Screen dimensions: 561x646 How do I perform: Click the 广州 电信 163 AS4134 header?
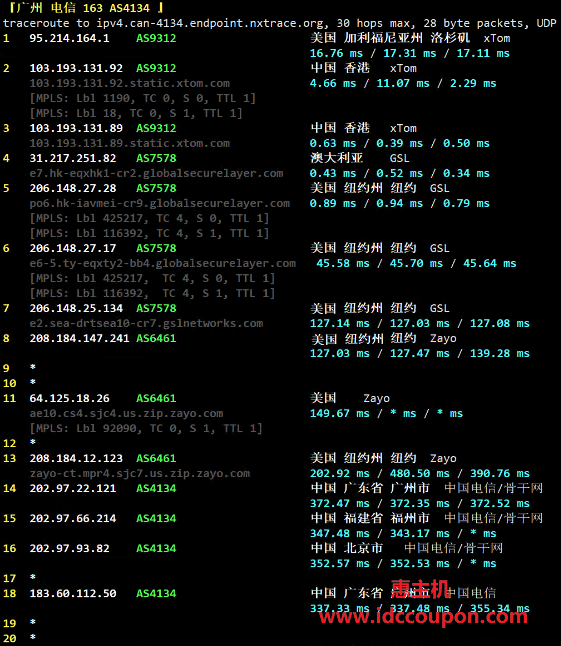pos(85,8)
